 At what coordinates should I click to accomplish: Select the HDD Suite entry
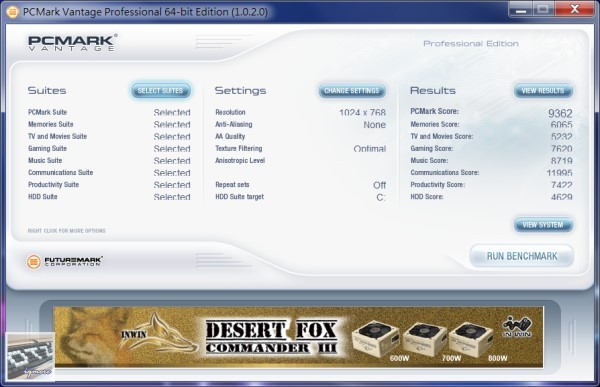pos(42,197)
